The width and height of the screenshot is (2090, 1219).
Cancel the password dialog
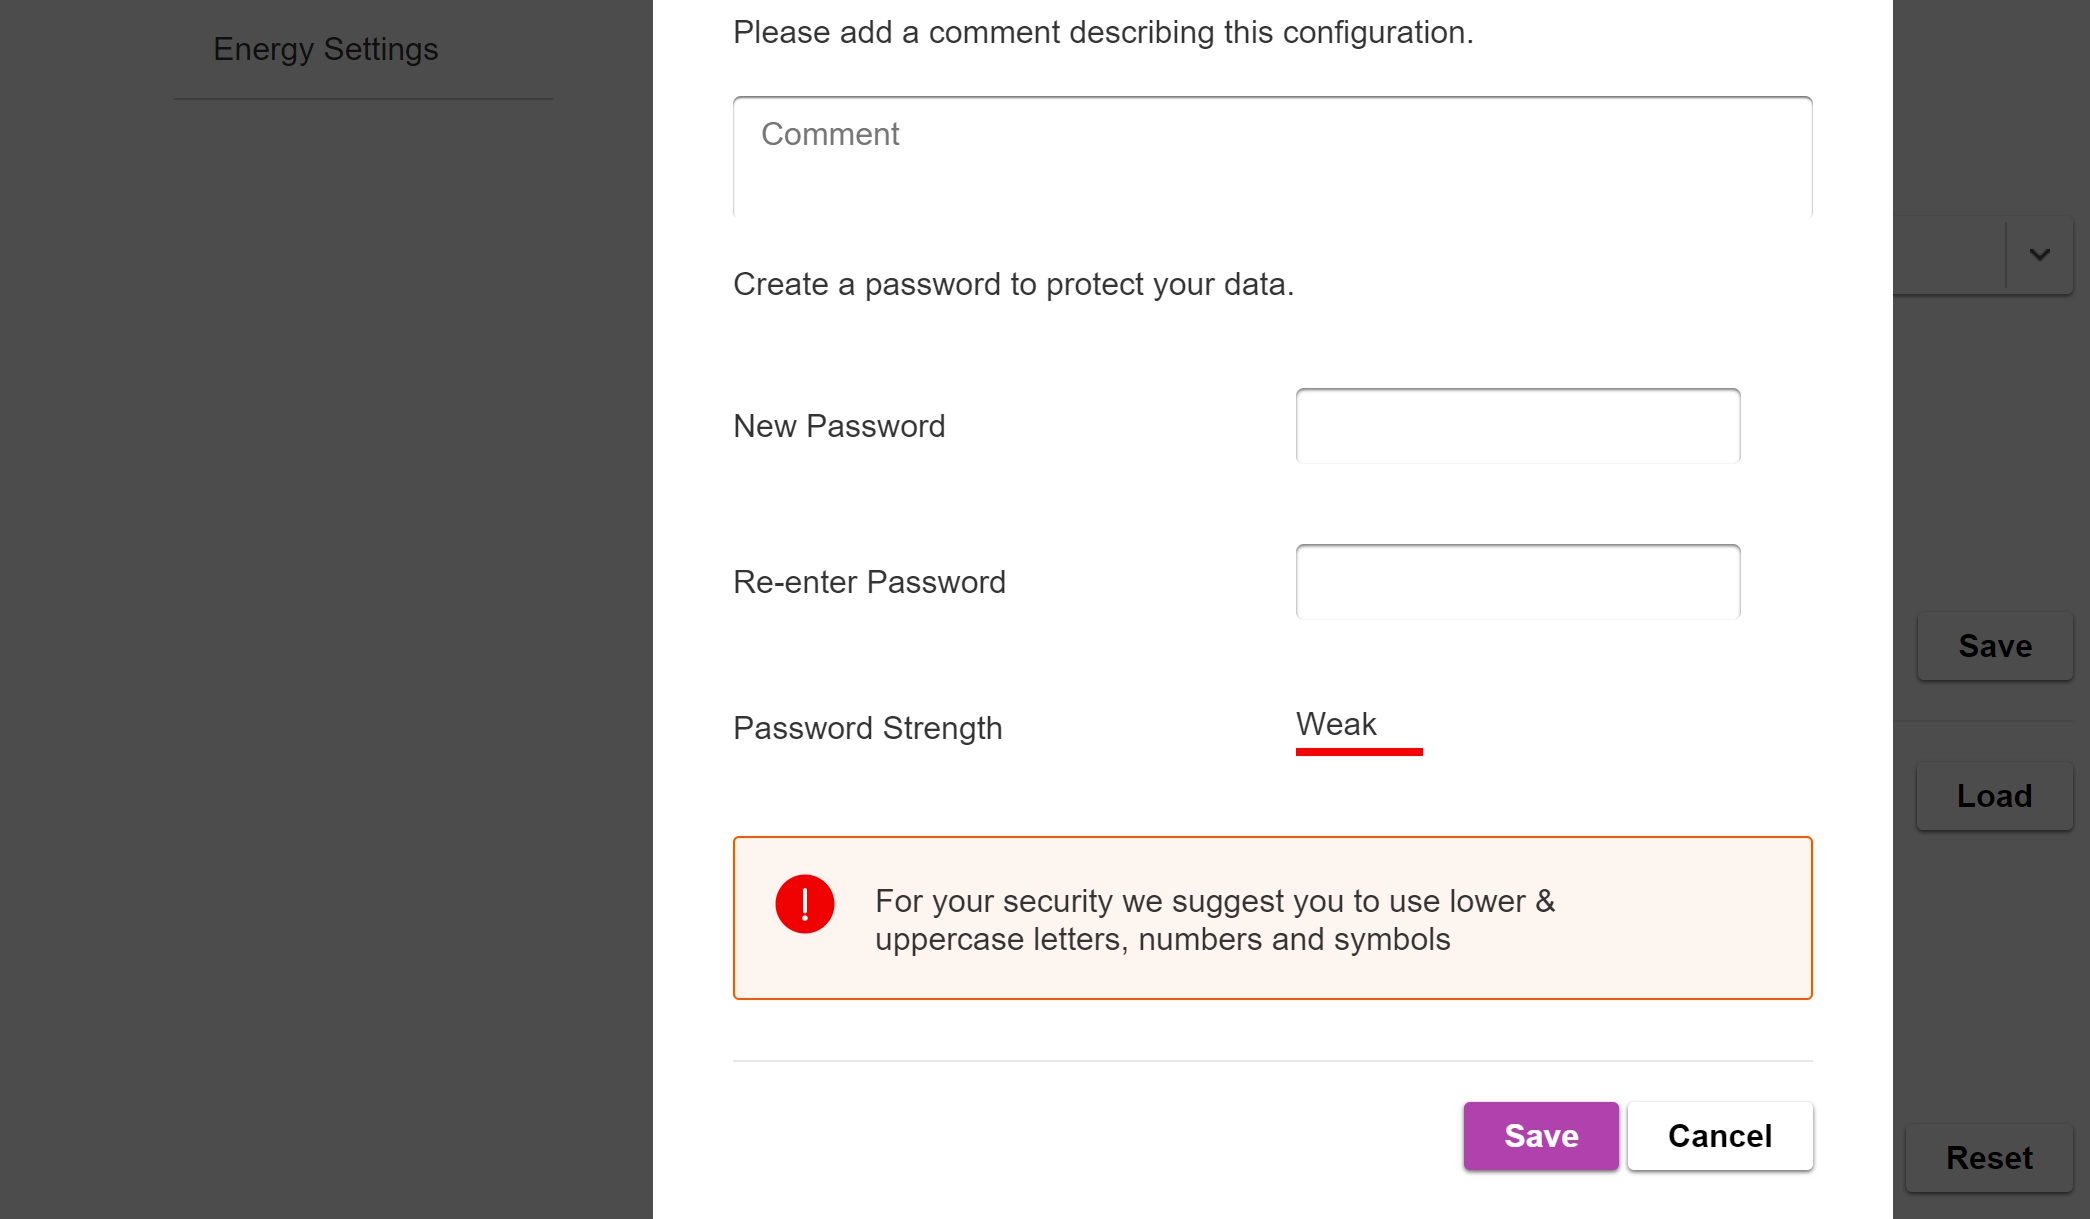point(1719,1136)
